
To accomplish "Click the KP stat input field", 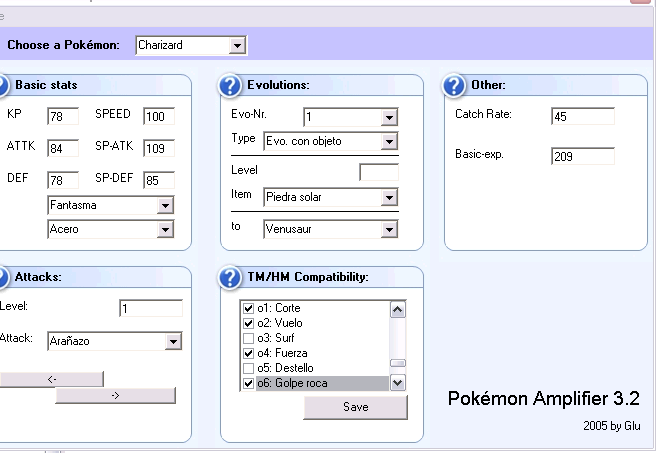I will [63, 116].
